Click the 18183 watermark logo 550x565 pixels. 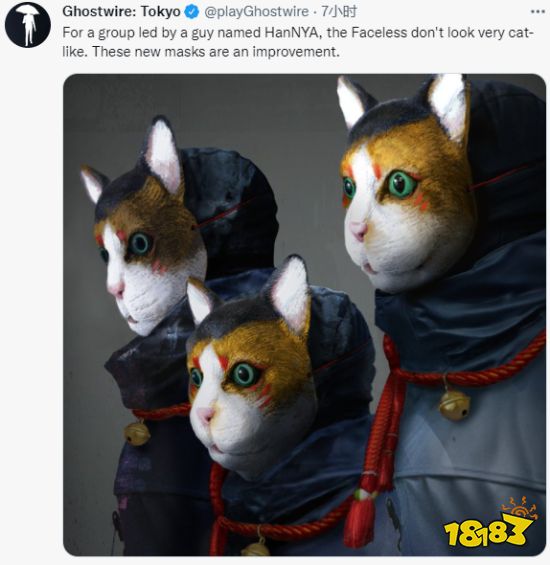coord(488,532)
